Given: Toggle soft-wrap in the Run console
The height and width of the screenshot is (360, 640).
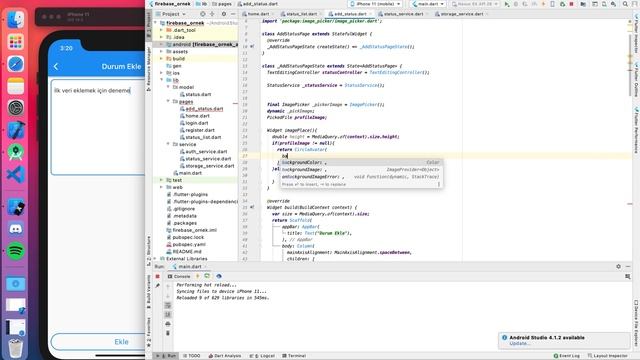Looking at the screenshot, I should (x=168, y=306).
